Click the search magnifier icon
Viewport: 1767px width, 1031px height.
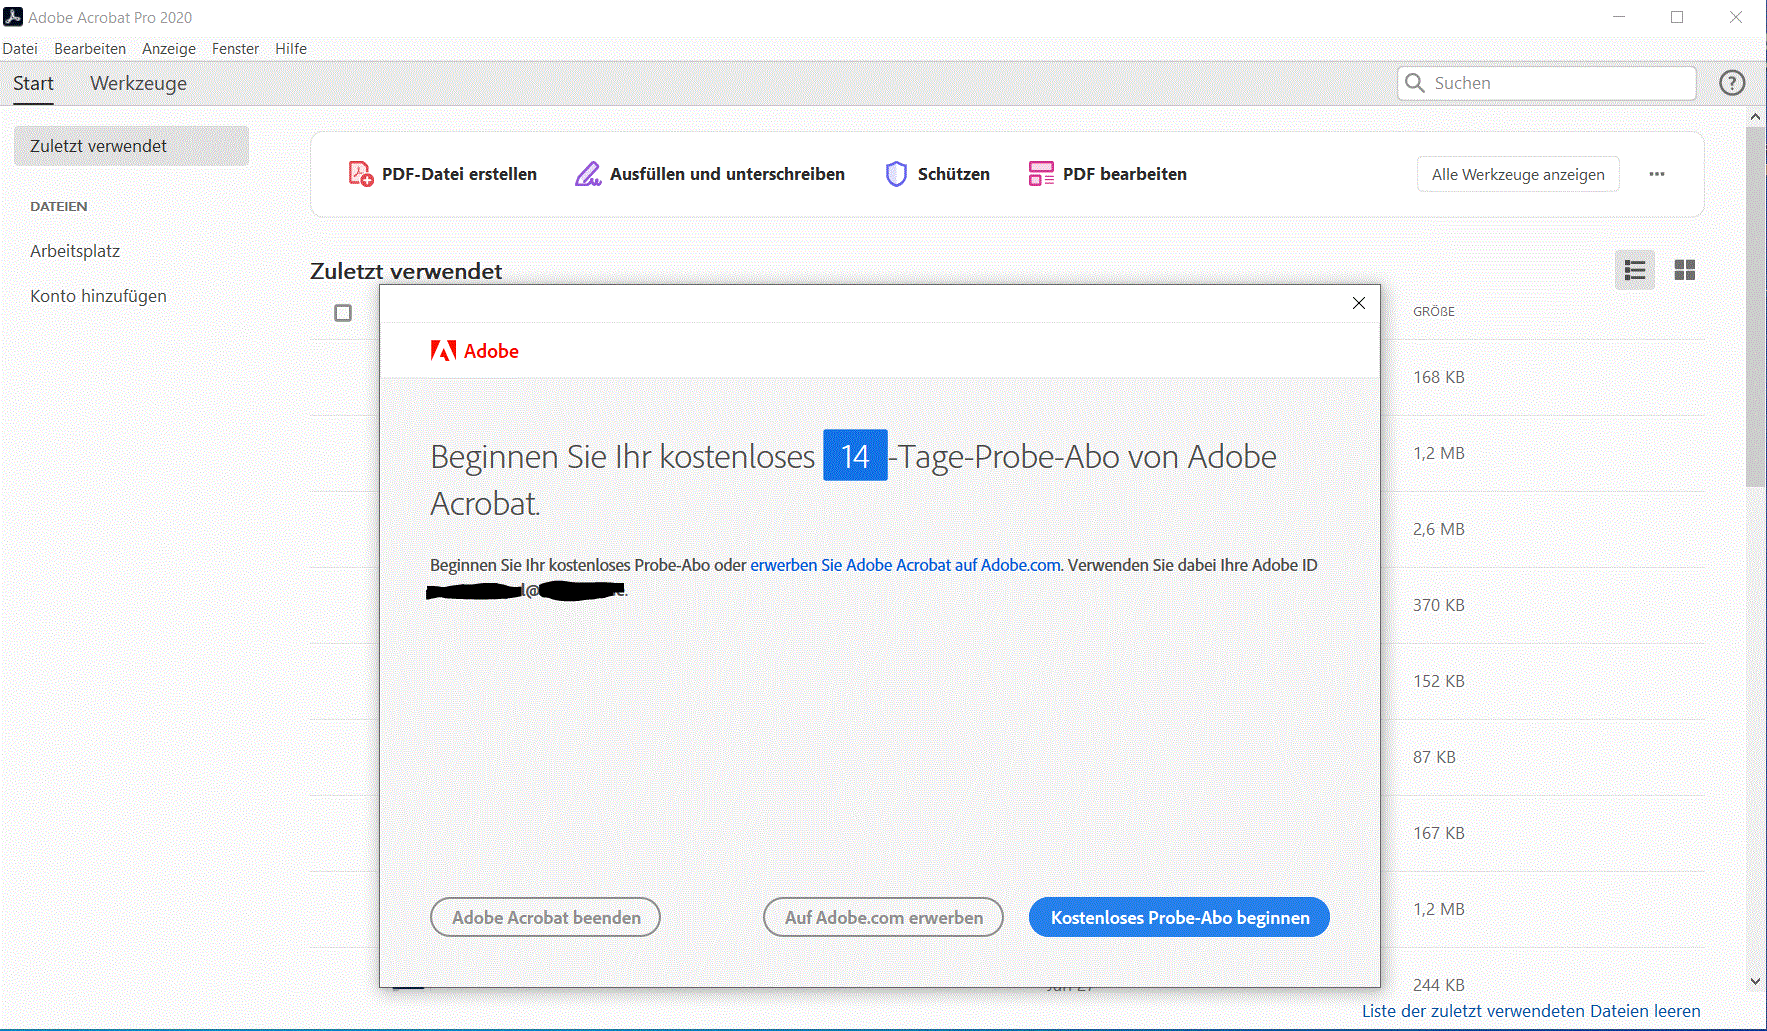1415,83
